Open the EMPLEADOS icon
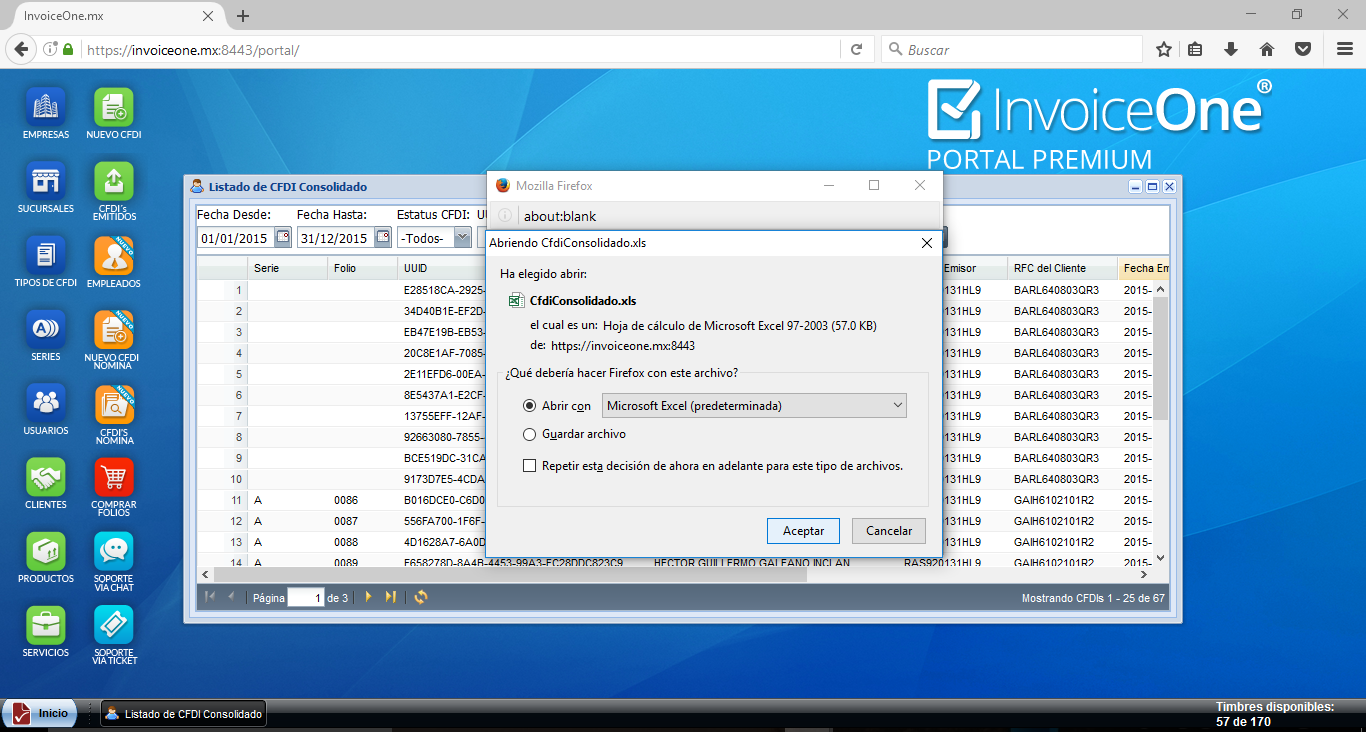 pyautogui.click(x=114, y=256)
